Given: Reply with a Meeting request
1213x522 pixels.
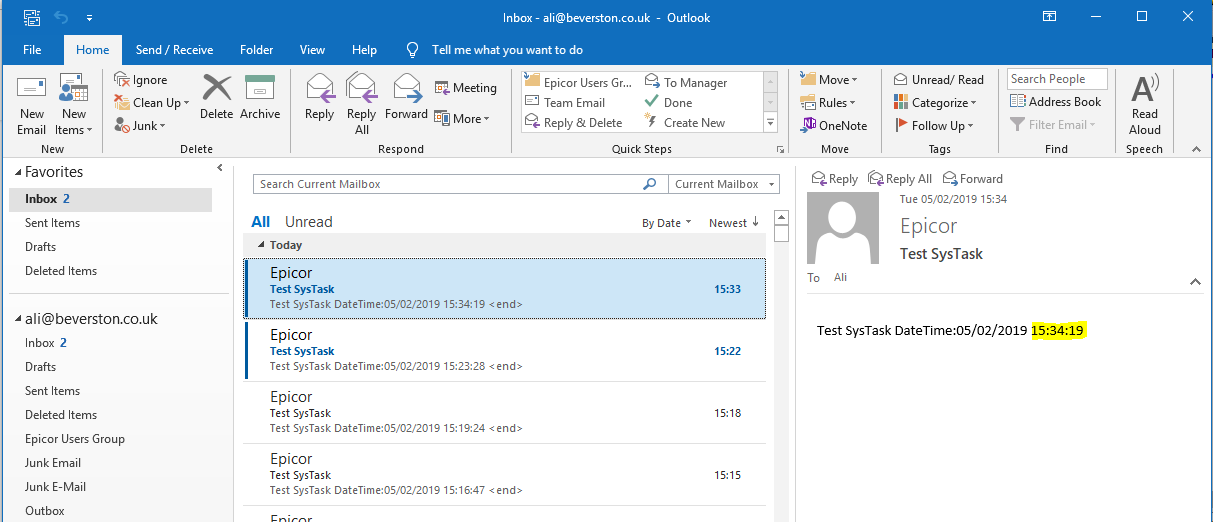Looking at the screenshot, I should point(465,88).
